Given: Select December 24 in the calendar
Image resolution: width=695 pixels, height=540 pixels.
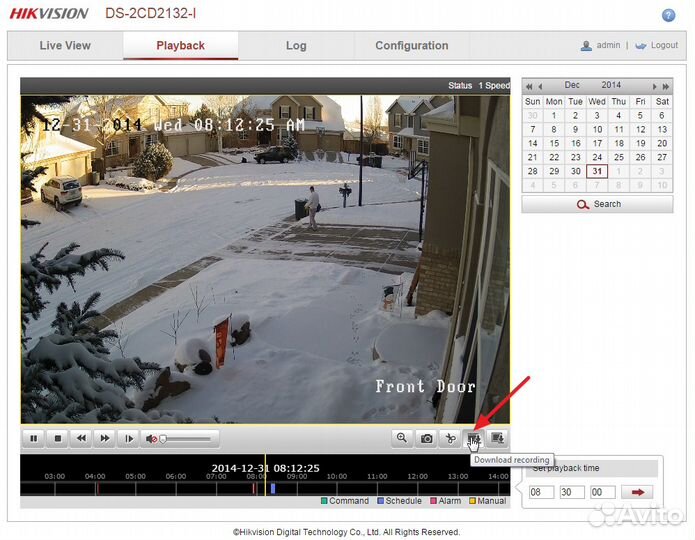Looking at the screenshot, I should point(597,157).
